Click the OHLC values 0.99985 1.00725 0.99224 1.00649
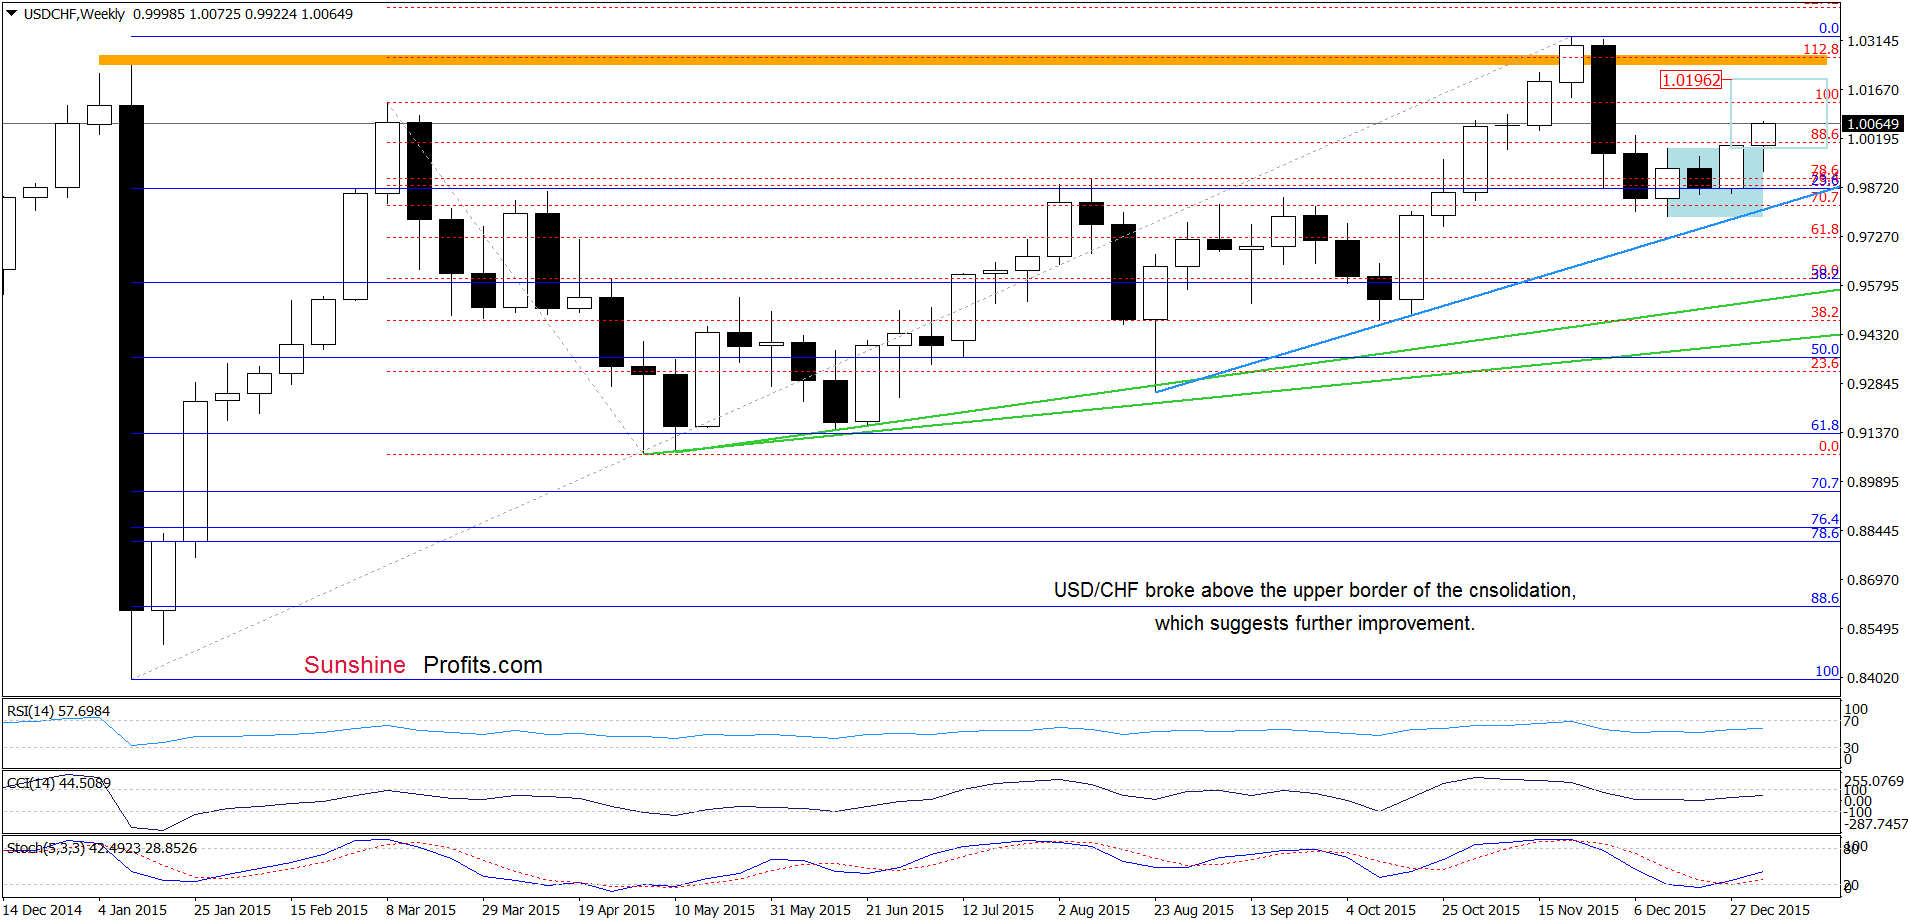Screen dimensions: 1908x924 (x=243, y=14)
